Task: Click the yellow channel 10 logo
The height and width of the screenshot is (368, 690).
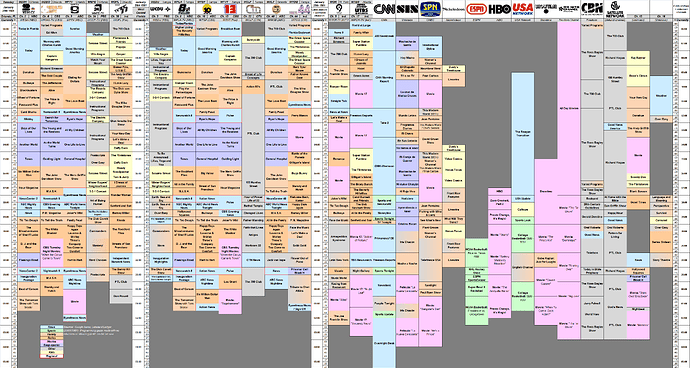Action: (x=207, y=9)
